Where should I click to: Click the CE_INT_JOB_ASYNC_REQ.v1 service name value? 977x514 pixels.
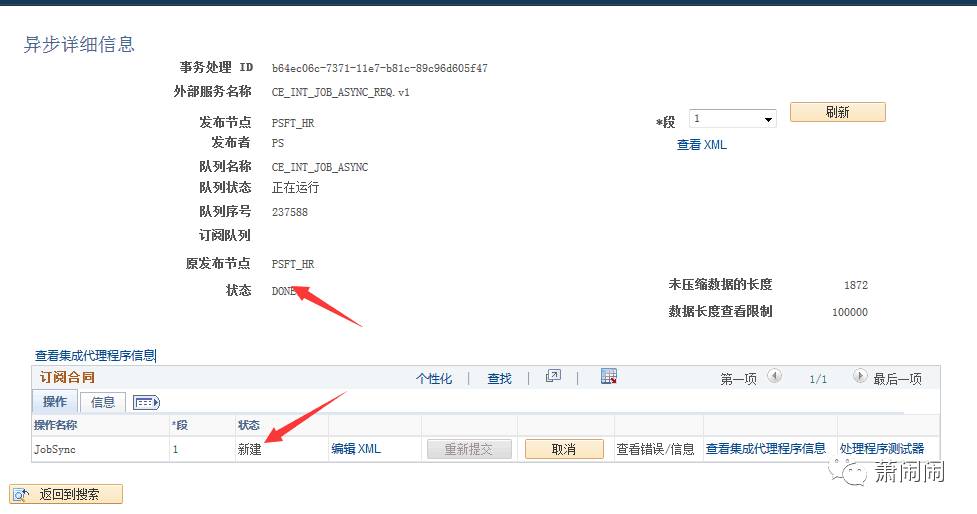tap(340, 92)
